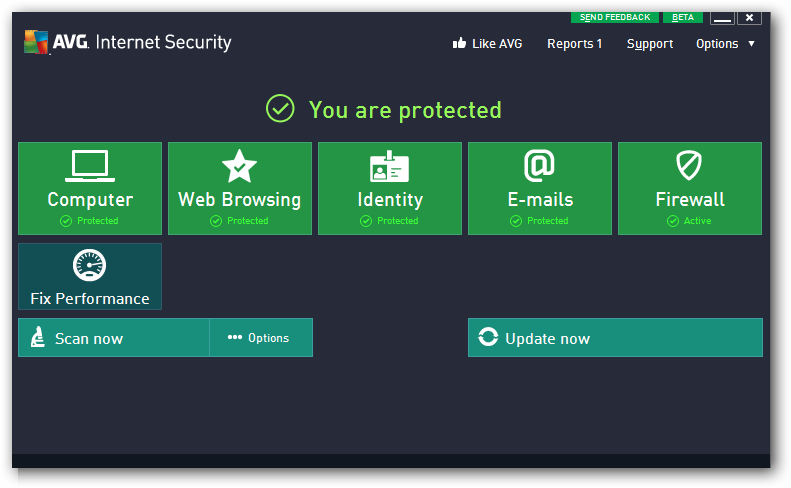This screenshot has width=791, height=488.
Task: Start a scan with Scan now
Action: click(89, 339)
